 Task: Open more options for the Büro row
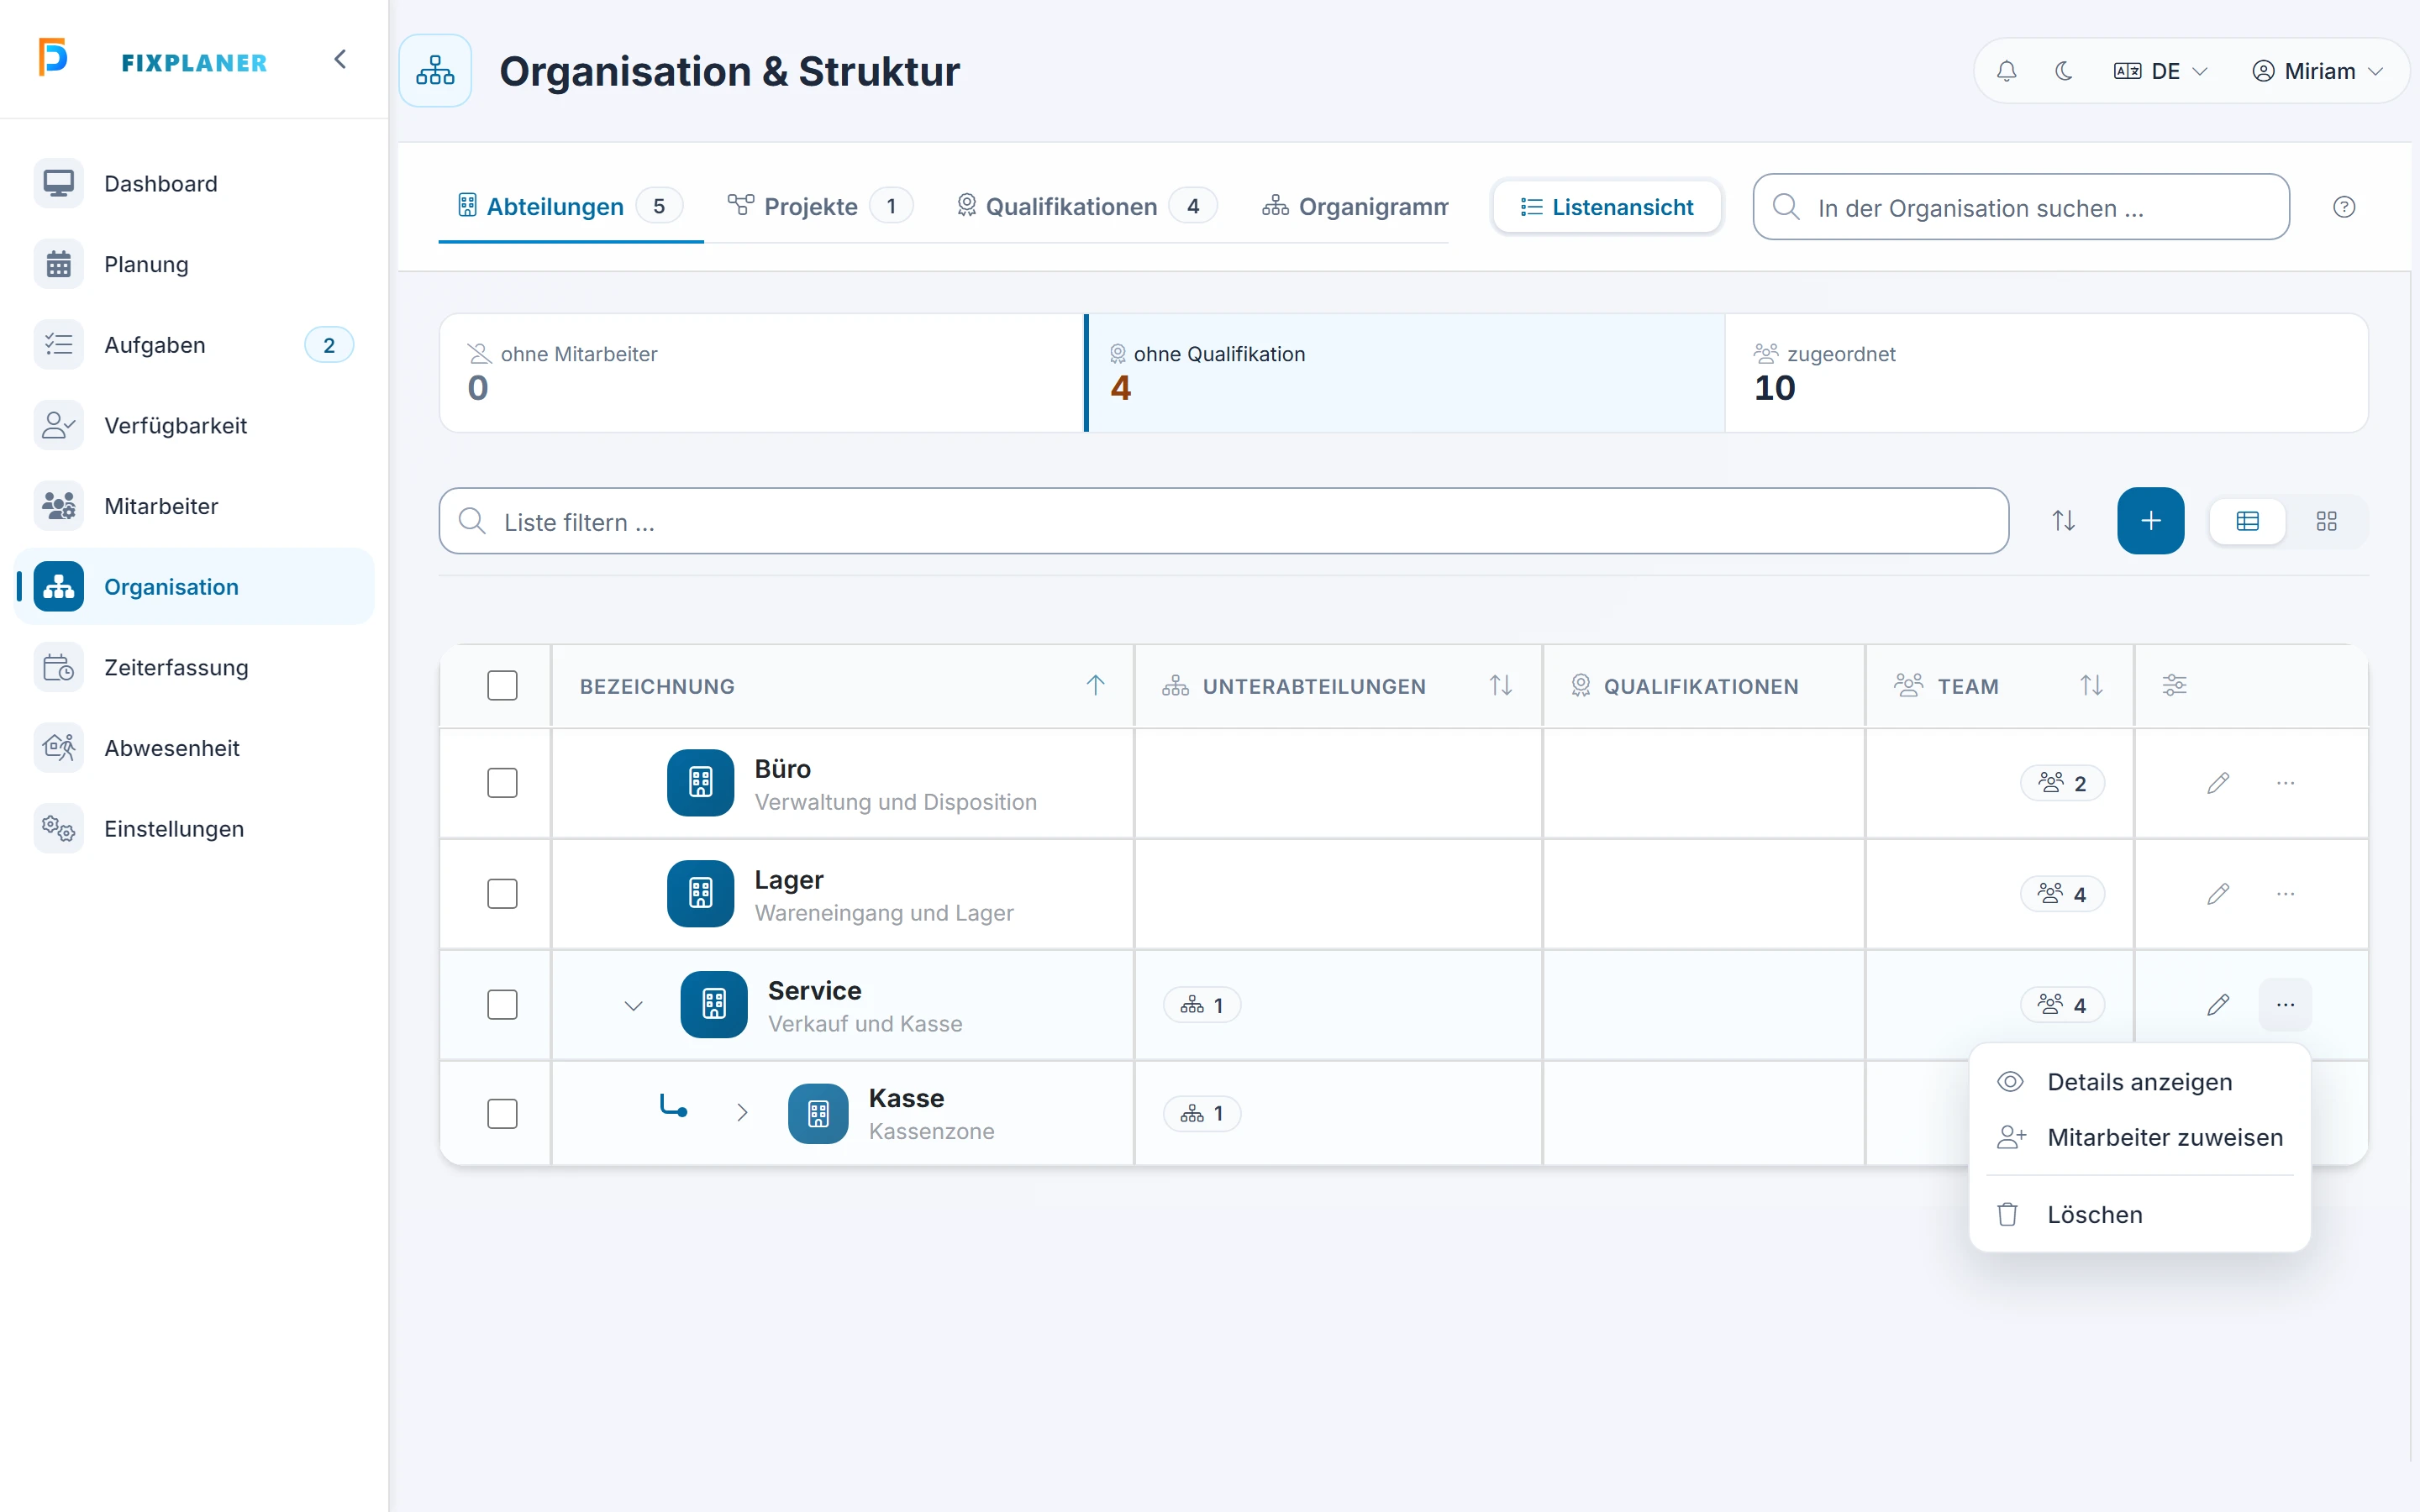coord(2285,783)
